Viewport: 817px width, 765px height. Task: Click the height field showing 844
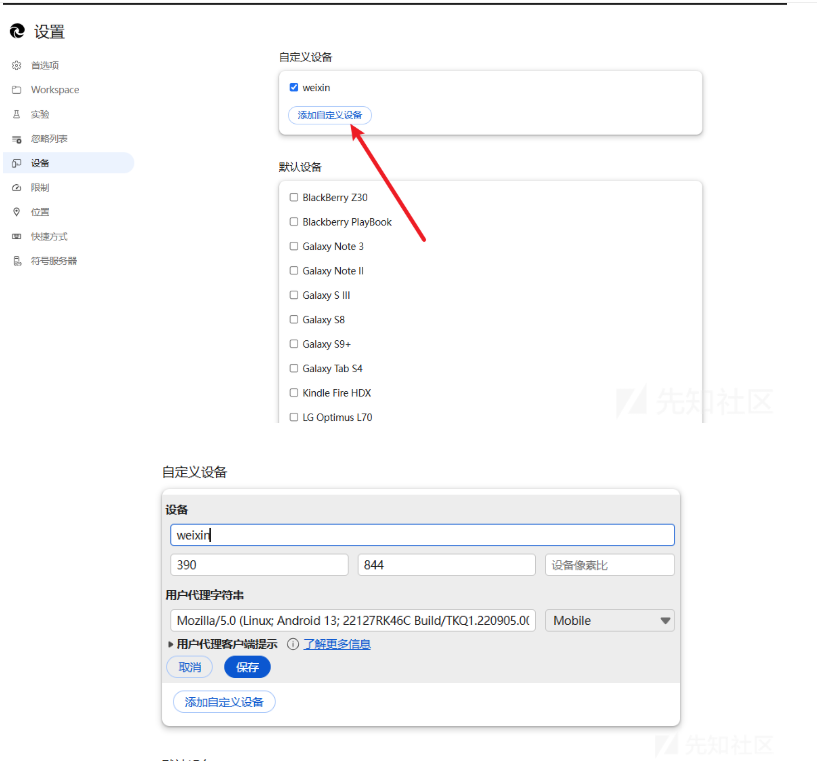[447, 565]
